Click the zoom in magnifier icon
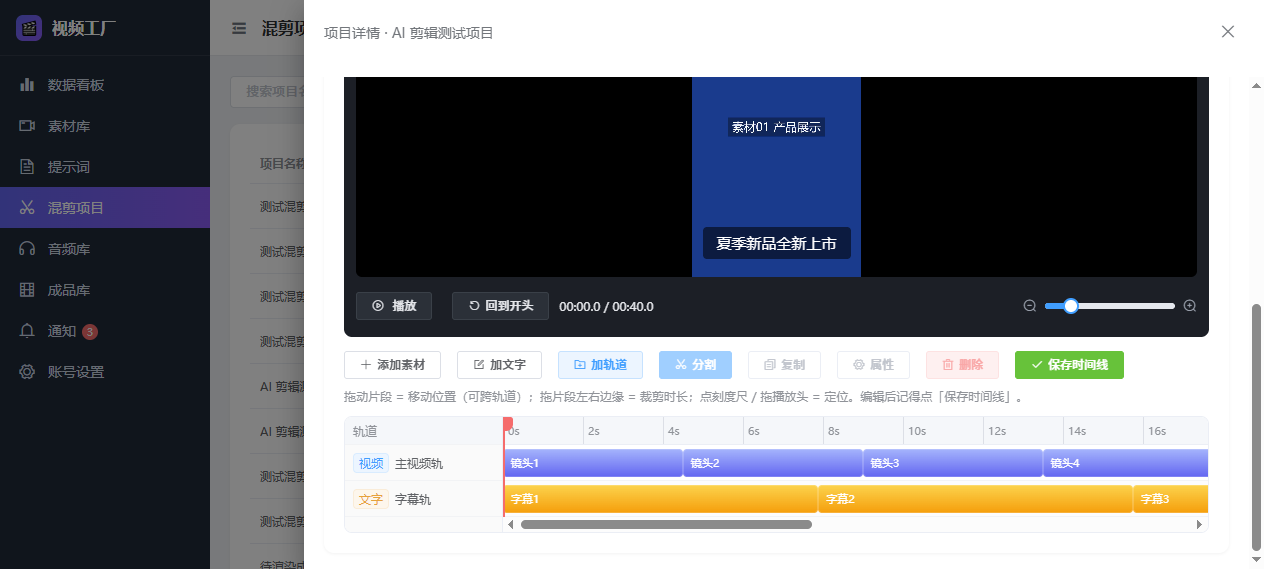 (1190, 306)
